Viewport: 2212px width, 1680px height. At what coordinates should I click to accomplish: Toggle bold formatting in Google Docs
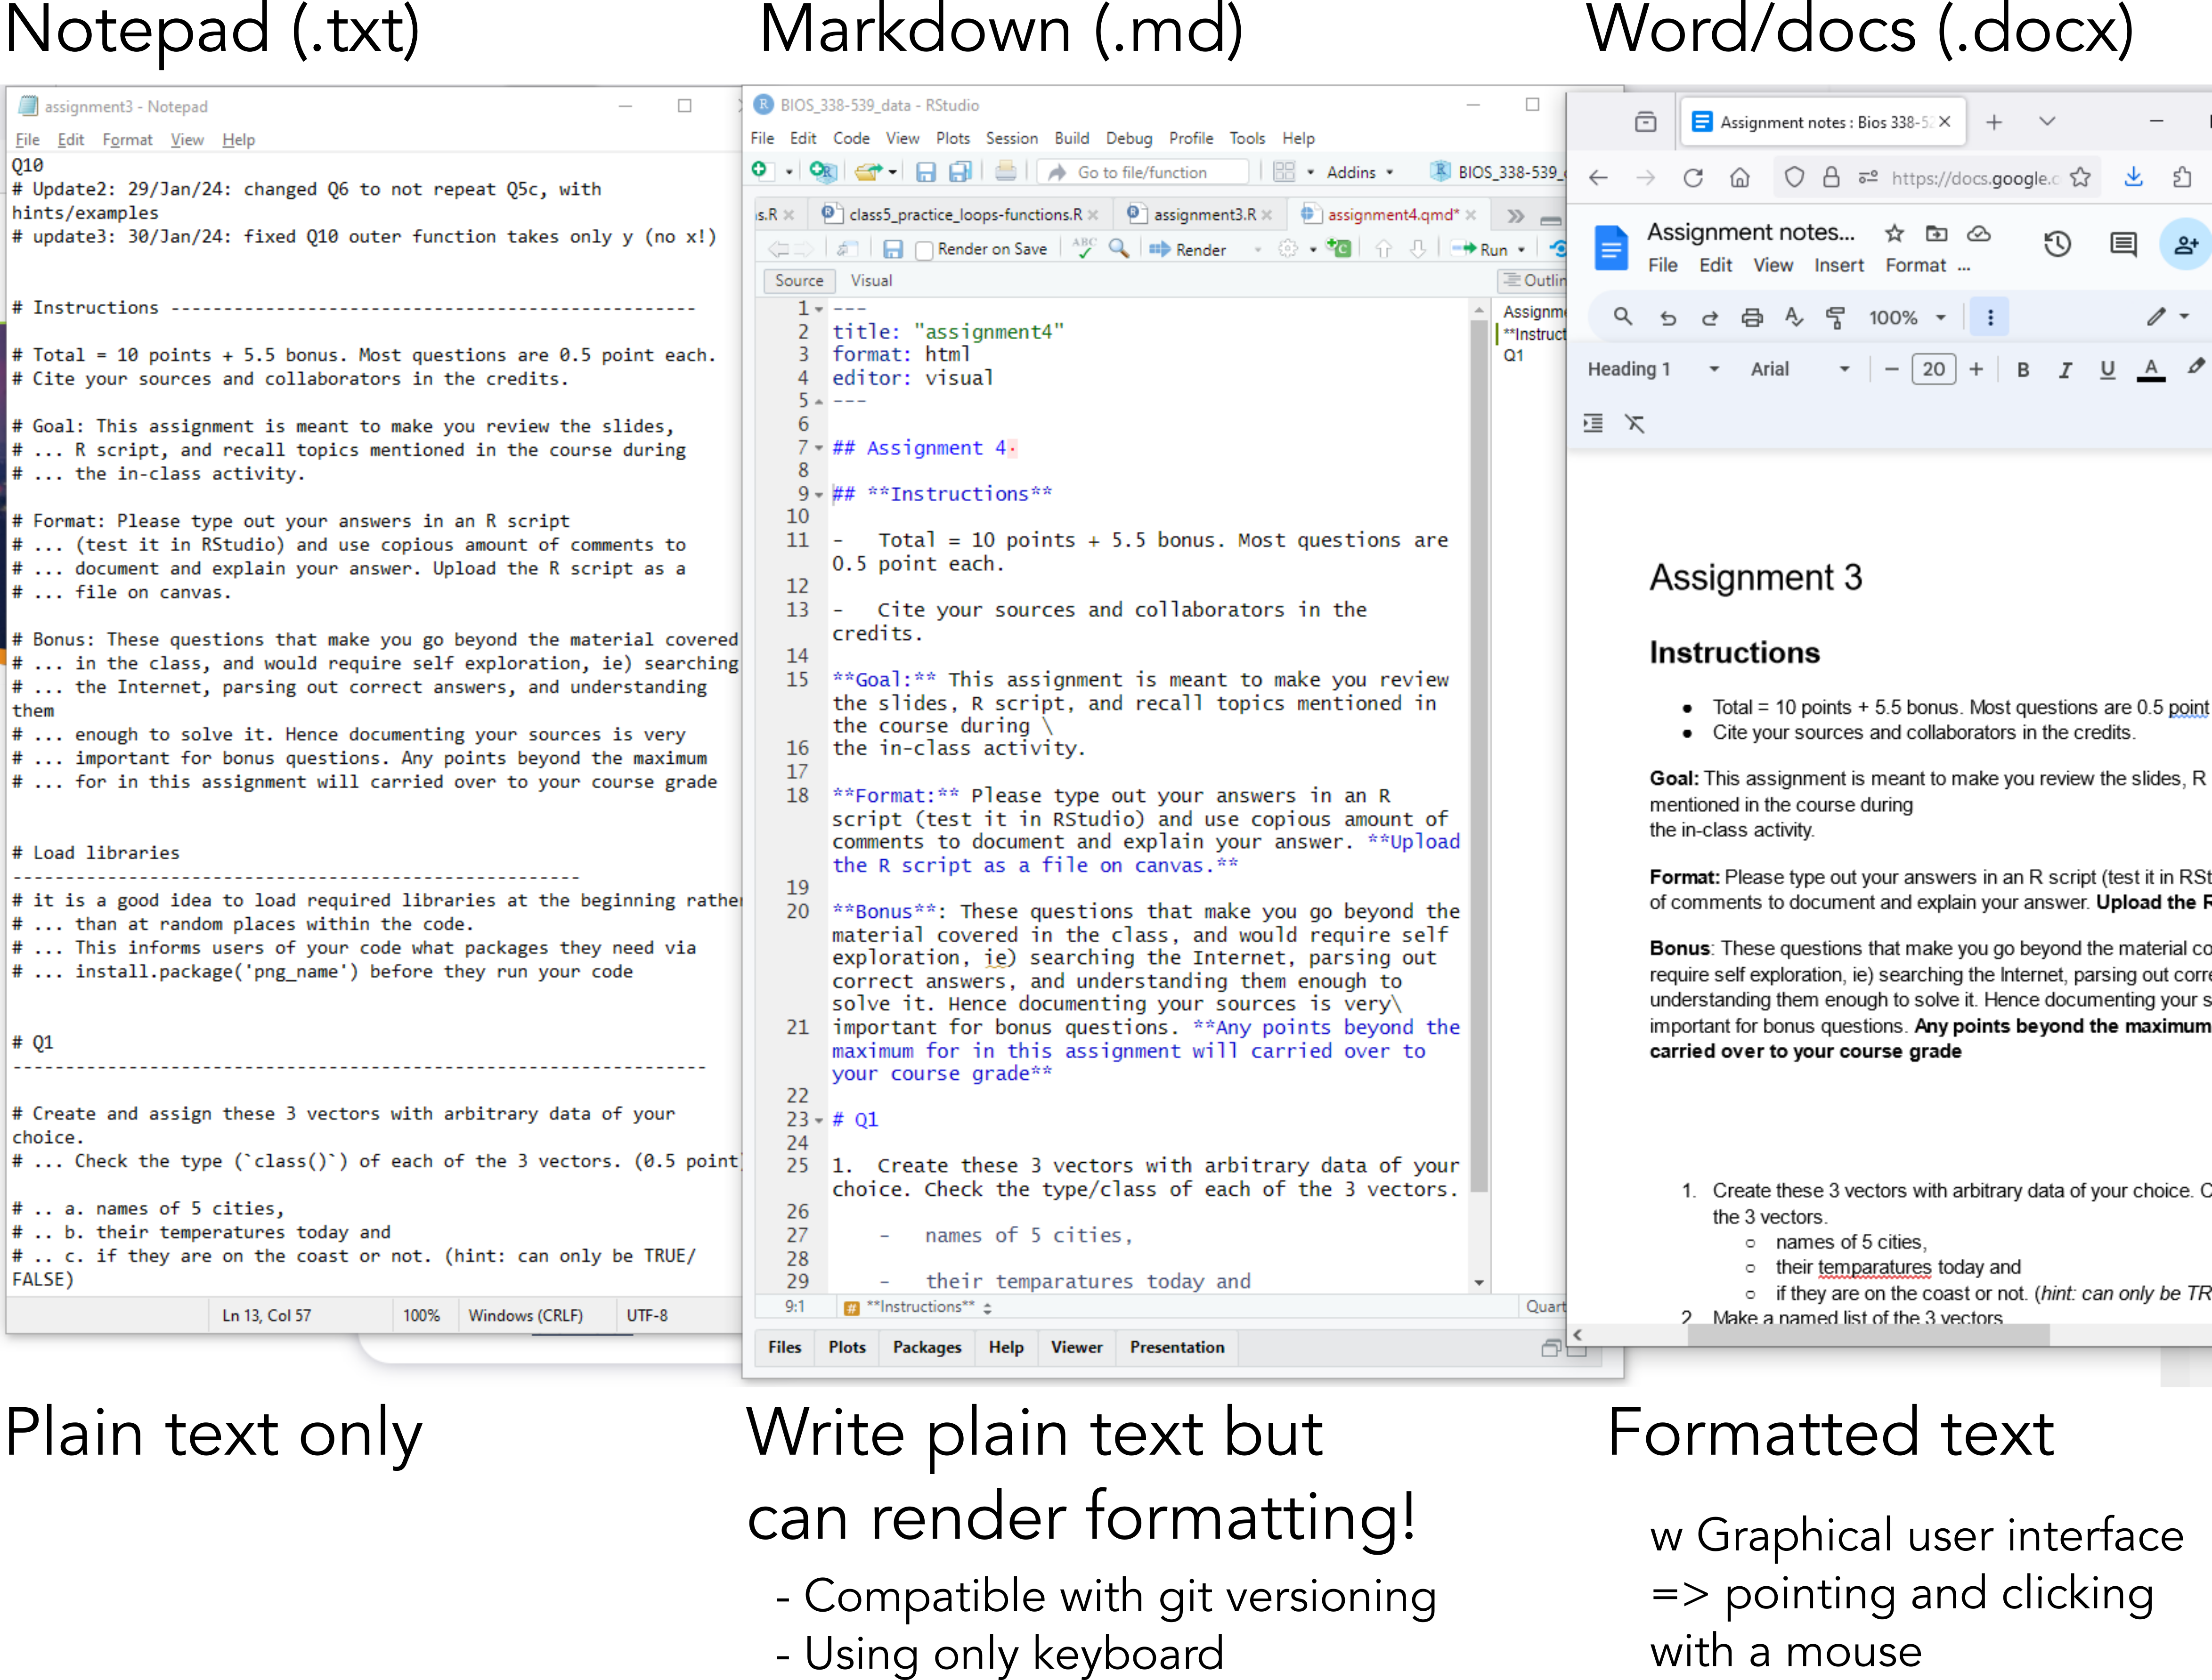coord(2022,370)
